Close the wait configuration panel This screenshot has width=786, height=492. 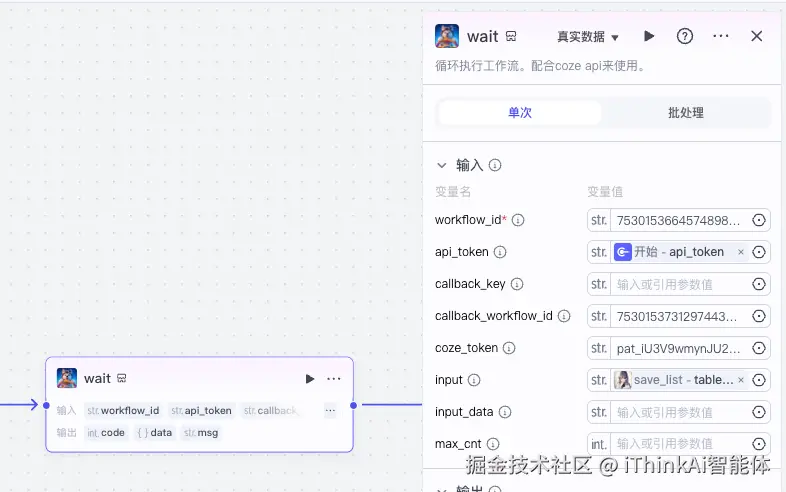click(x=757, y=36)
